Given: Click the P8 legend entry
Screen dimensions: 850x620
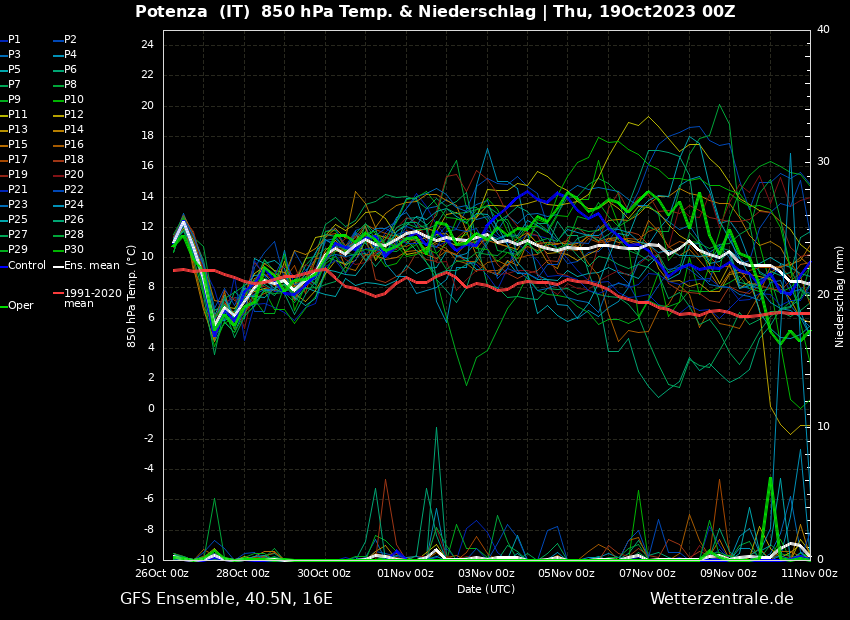Looking at the screenshot, I should tap(70, 85).
